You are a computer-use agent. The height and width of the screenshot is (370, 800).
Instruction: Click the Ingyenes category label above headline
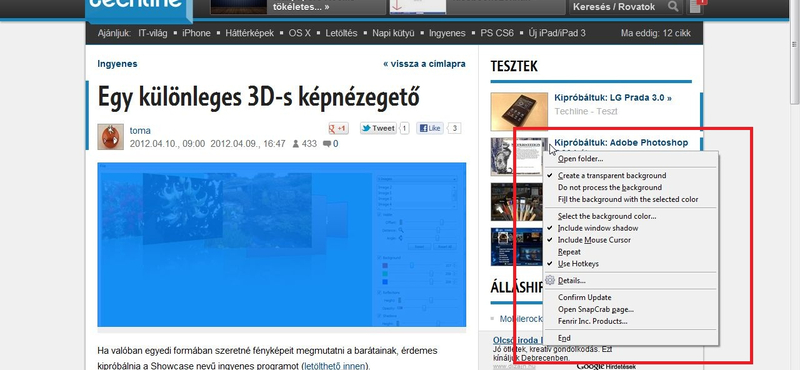pos(117,64)
